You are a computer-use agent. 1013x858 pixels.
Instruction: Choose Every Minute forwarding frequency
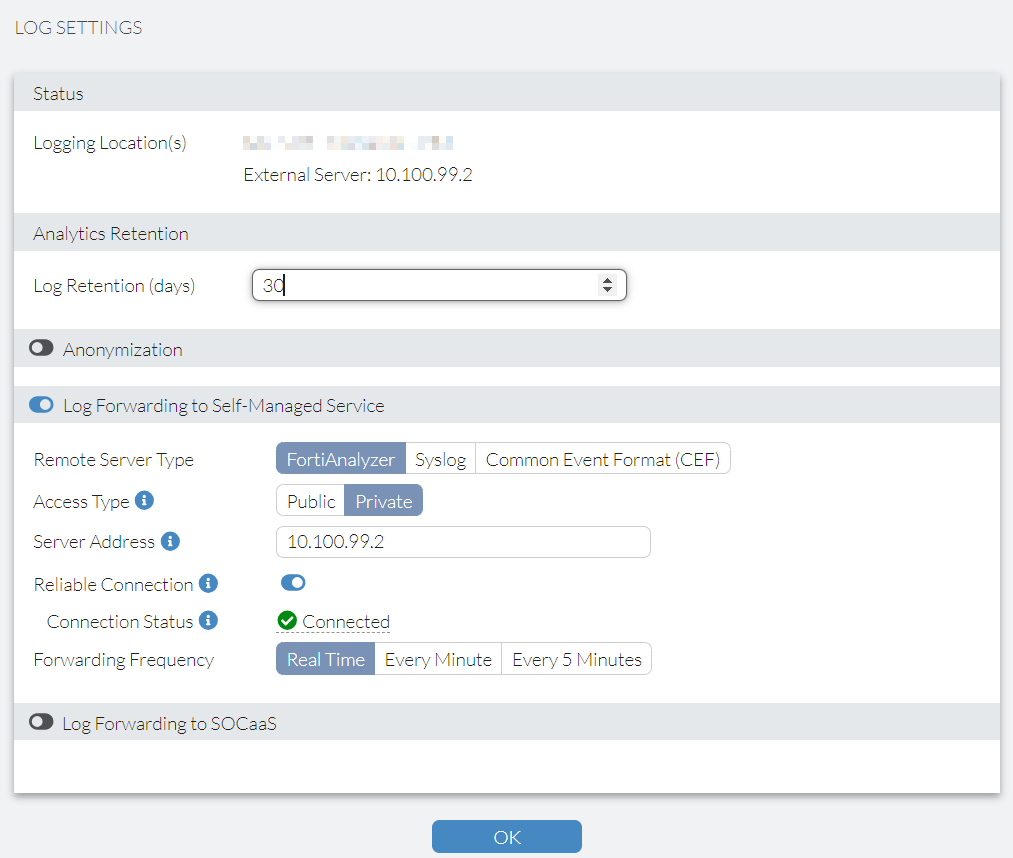(x=438, y=659)
